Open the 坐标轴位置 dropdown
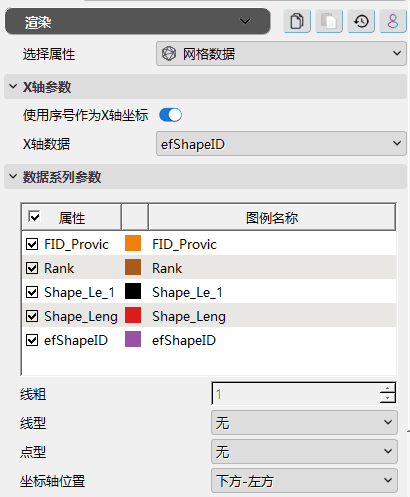The image size is (410, 497). (304, 481)
